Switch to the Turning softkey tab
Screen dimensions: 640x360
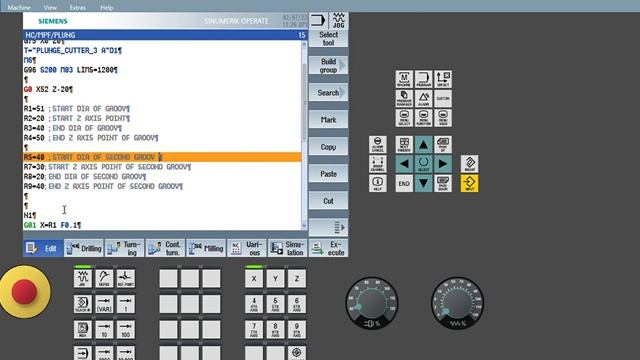(124, 248)
